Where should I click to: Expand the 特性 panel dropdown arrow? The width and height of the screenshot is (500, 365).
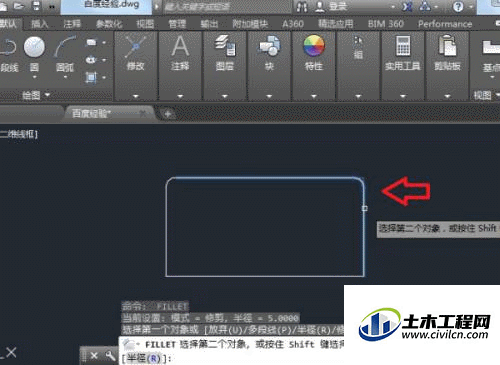[x=314, y=96]
